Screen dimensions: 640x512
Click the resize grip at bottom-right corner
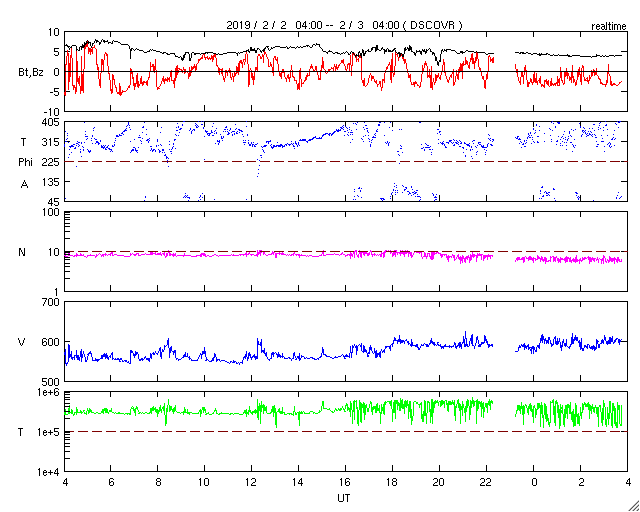click(x=633, y=506)
